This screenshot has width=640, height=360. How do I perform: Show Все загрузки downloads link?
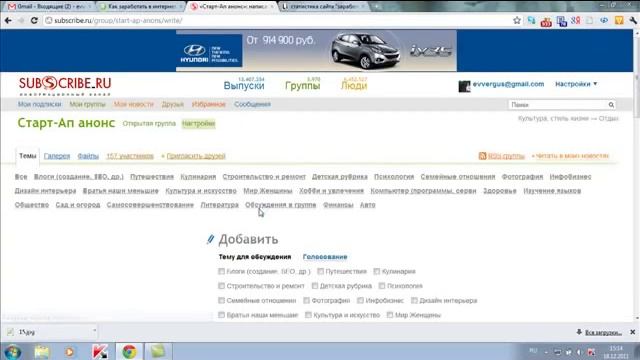[603, 333]
